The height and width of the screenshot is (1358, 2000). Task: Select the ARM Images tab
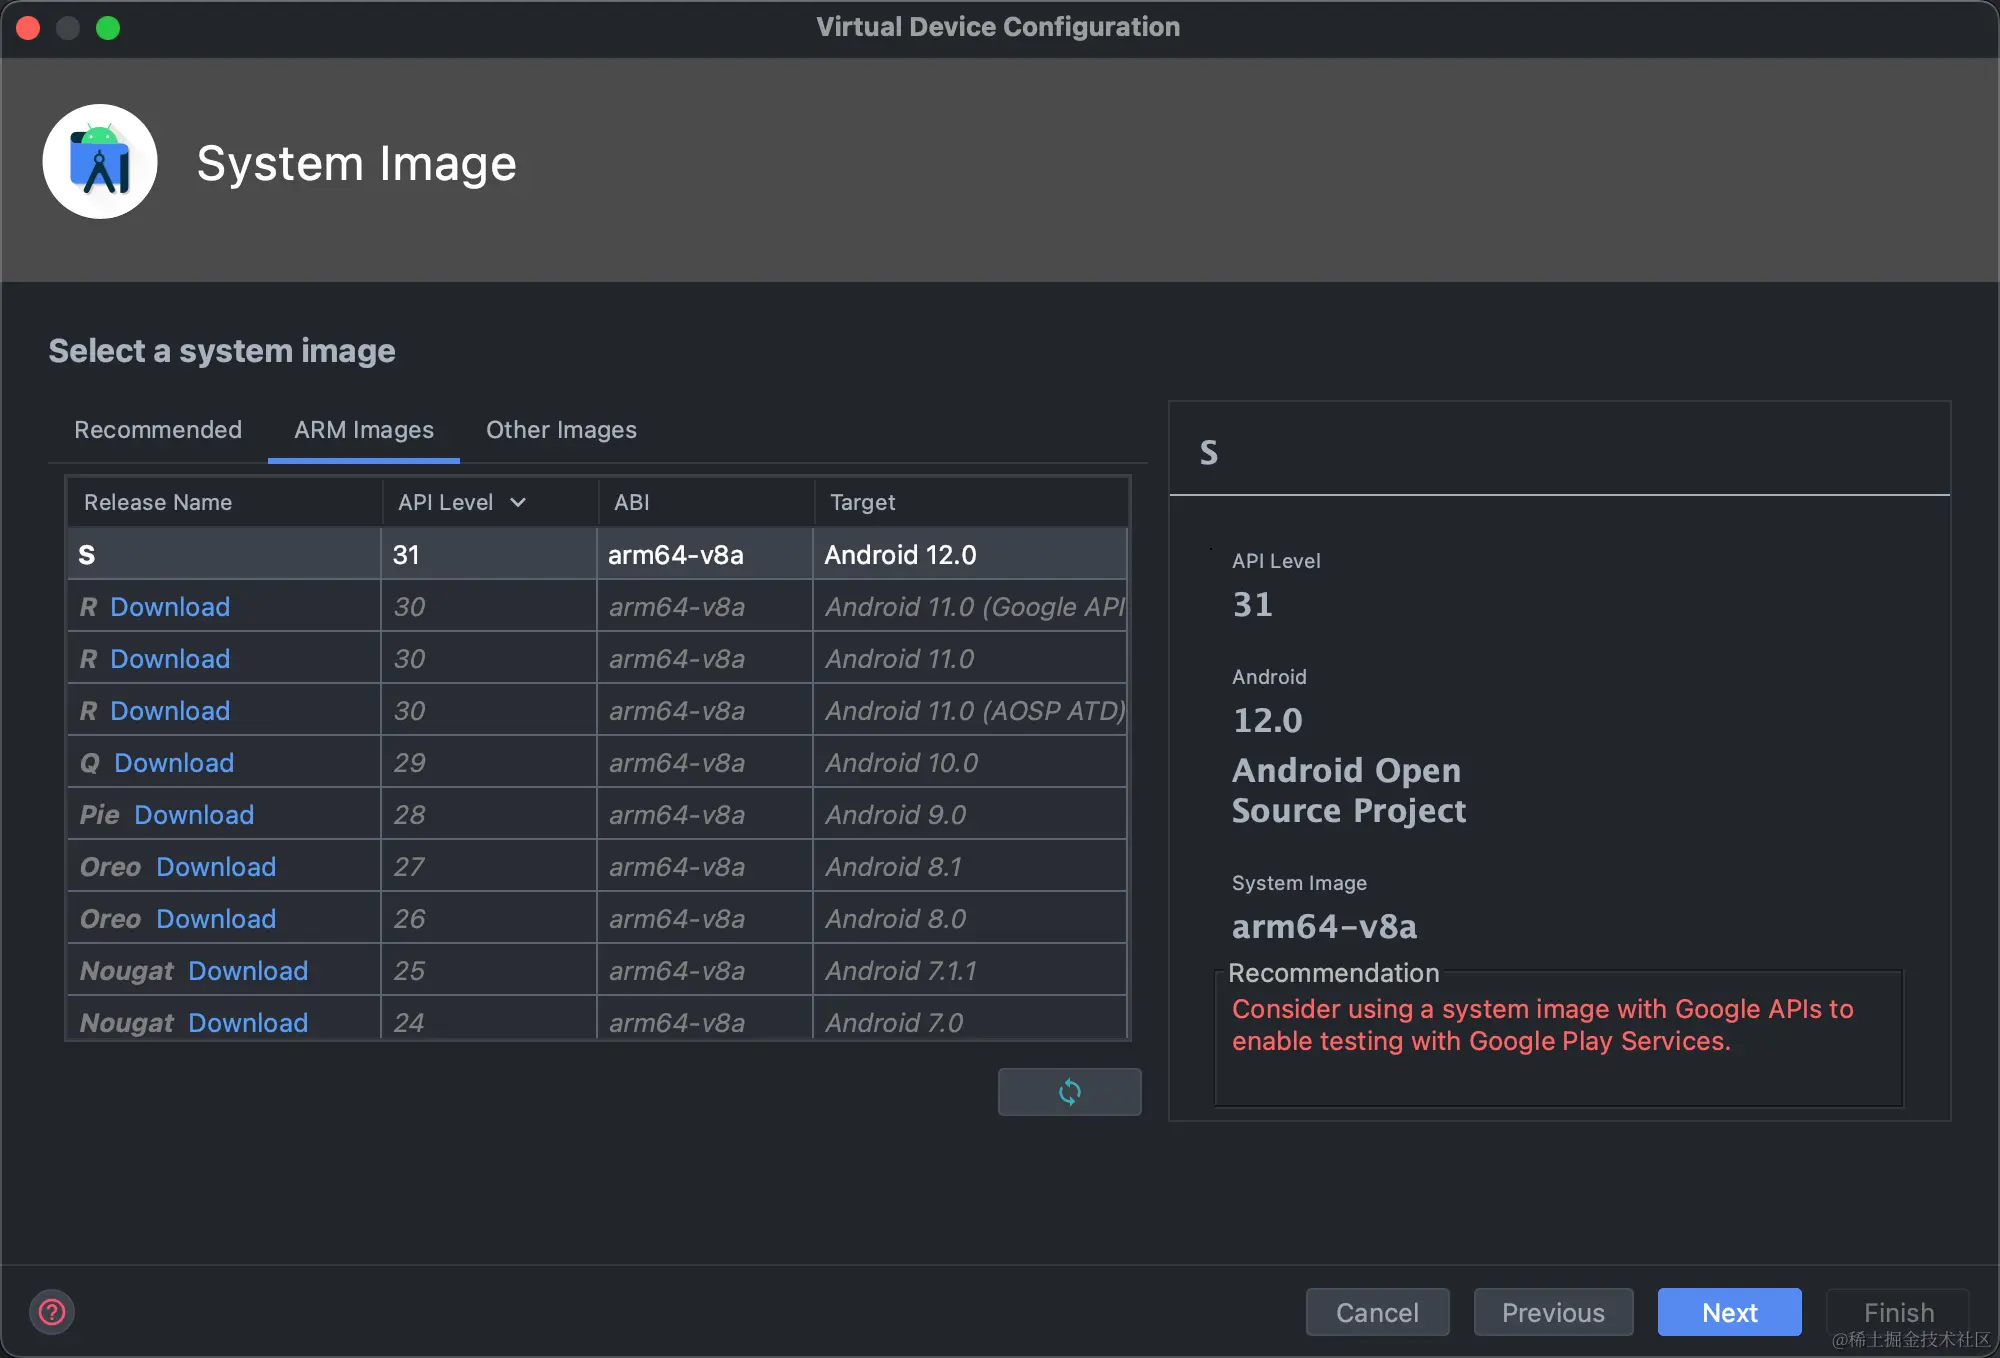tap(363, 430)
